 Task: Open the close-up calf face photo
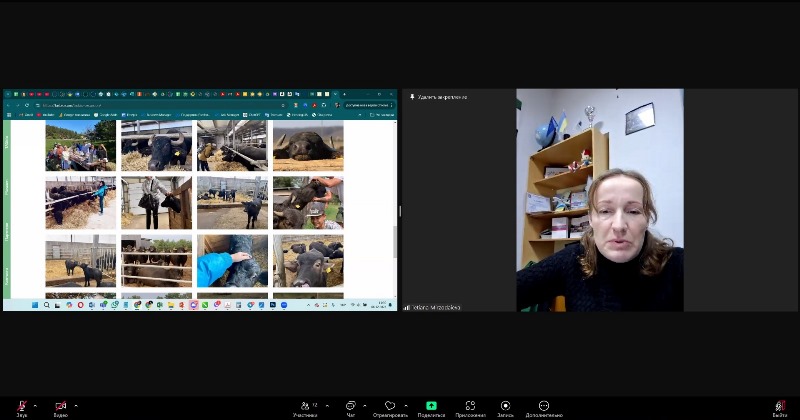(308, 261)
